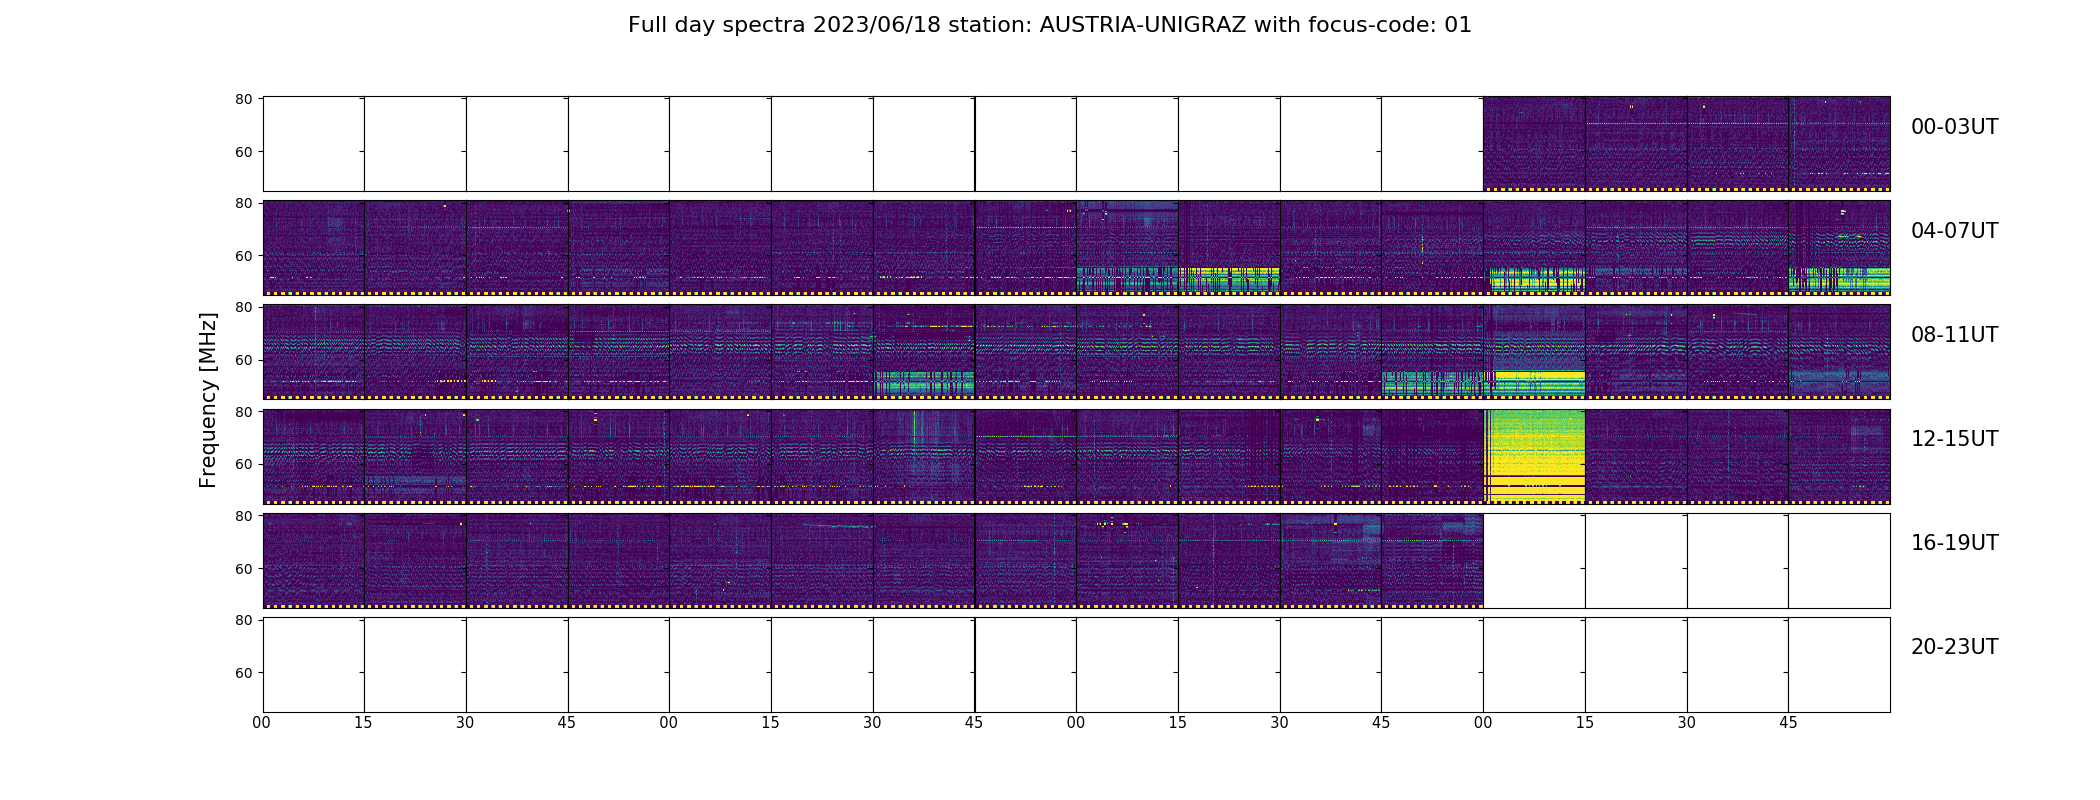The image size is (2100, 800).
Task: Click the "20-23UT" row label
Action: pos(1954,647)
